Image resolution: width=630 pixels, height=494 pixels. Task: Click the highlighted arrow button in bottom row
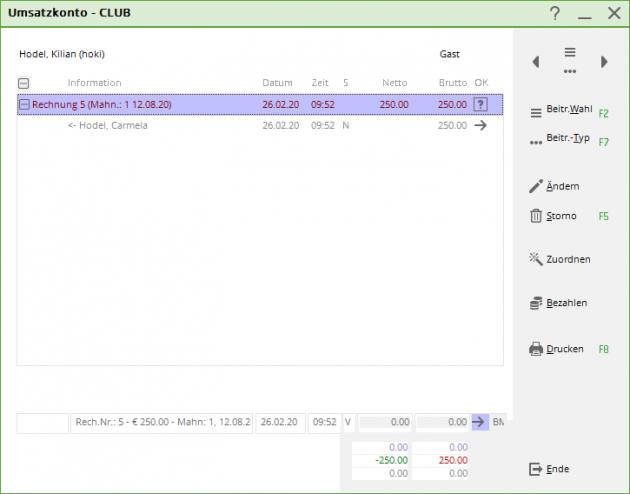click(x=479, y=422)
